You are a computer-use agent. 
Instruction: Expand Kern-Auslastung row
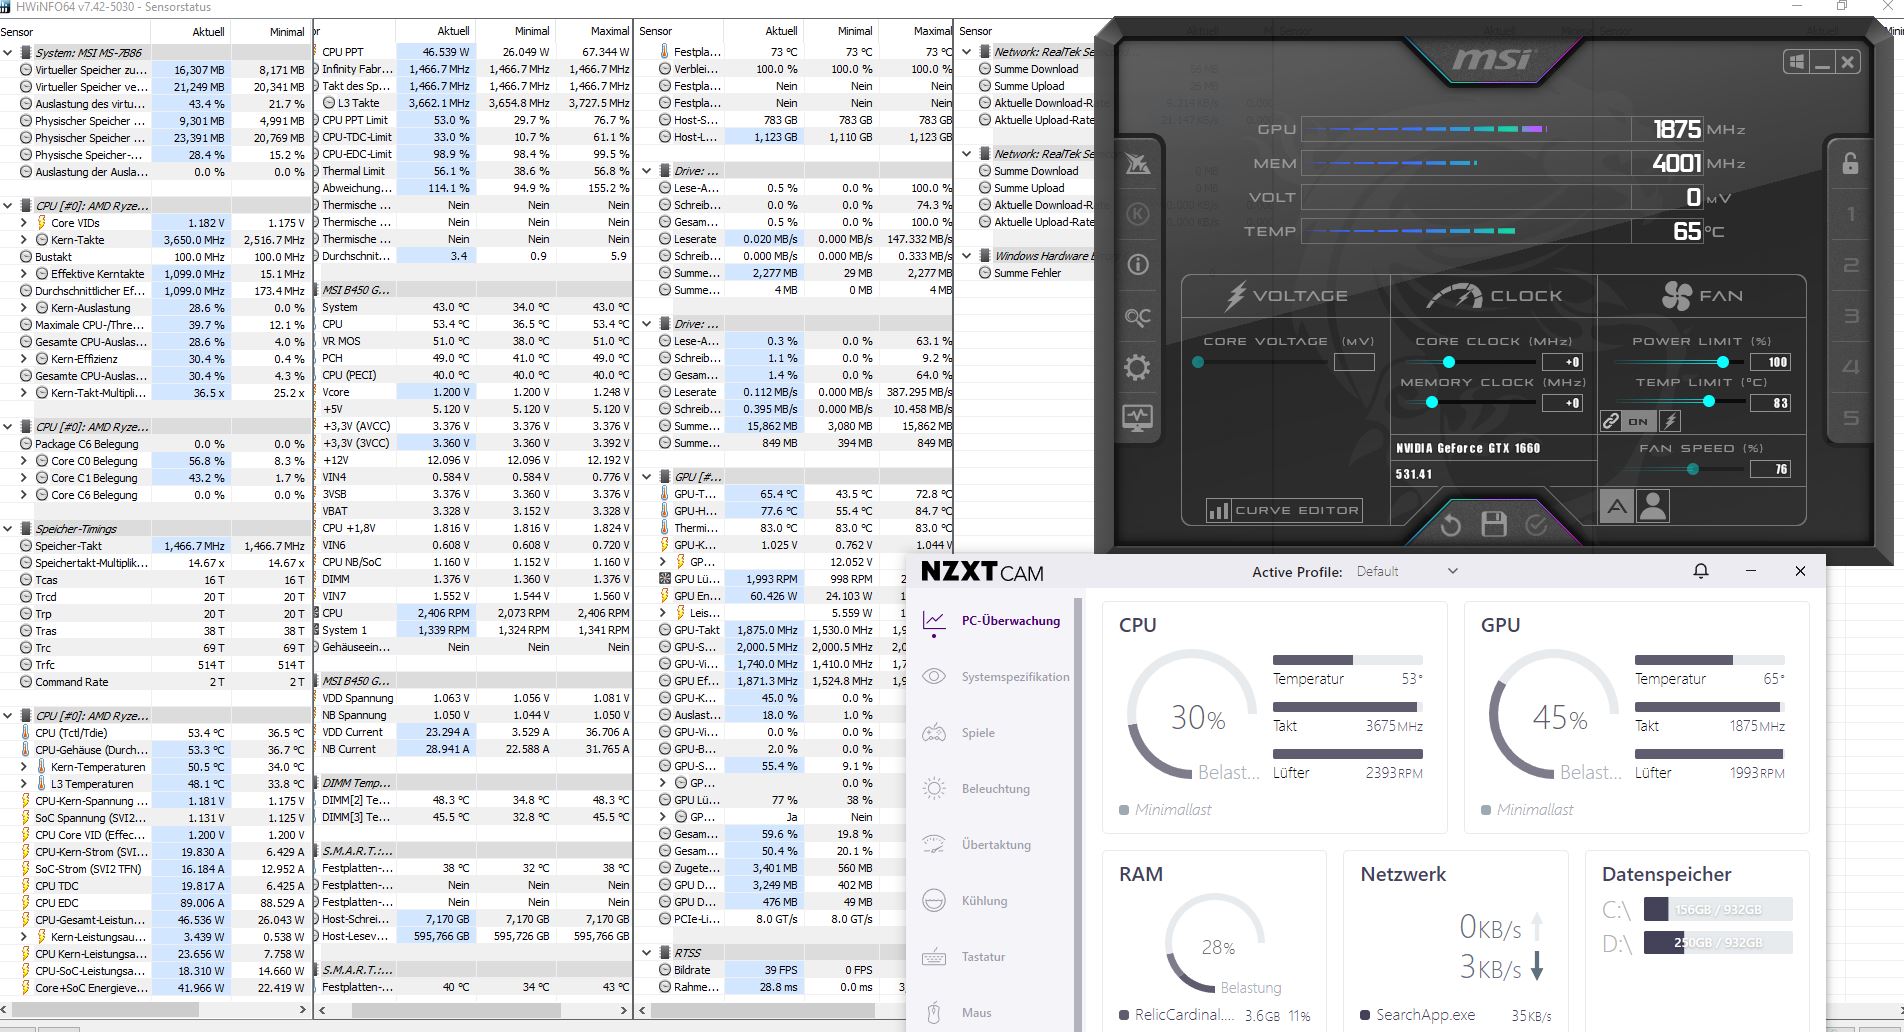(24, 308)
